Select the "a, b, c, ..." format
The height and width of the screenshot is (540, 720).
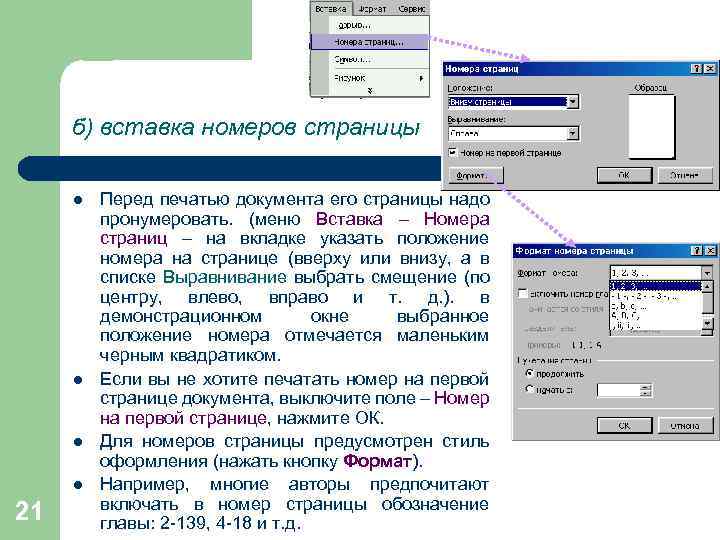[x=655, y=306]
